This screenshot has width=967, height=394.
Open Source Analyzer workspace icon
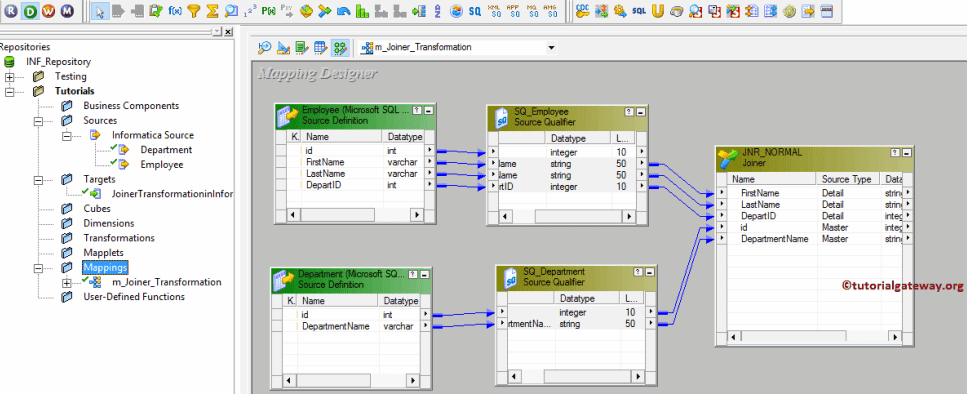coord(265,47)
